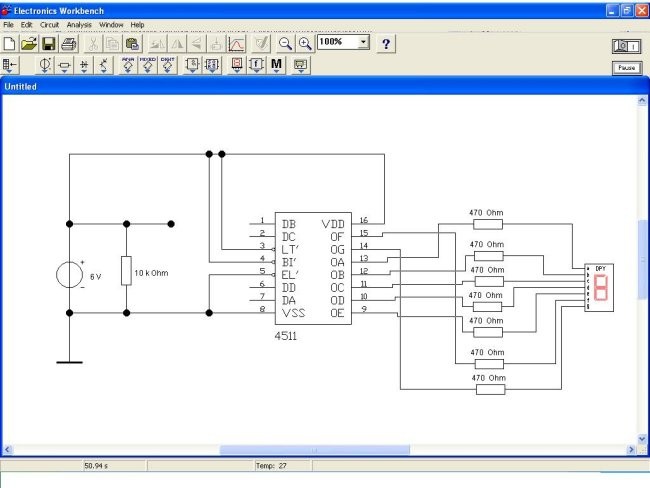Open the Instruments parts bin

pos(301,65)
